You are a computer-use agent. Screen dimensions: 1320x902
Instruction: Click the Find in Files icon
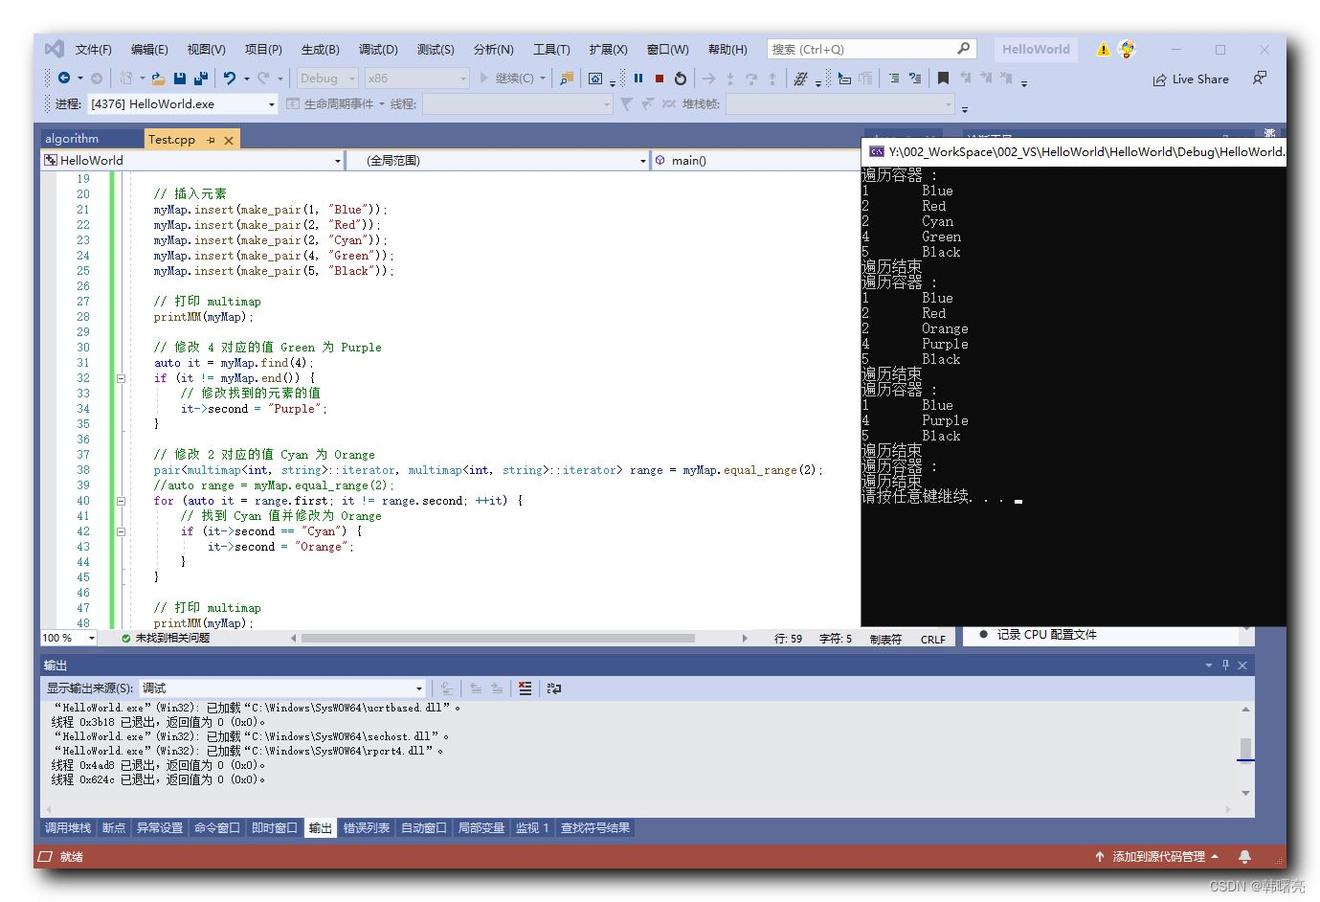[567, 78]
